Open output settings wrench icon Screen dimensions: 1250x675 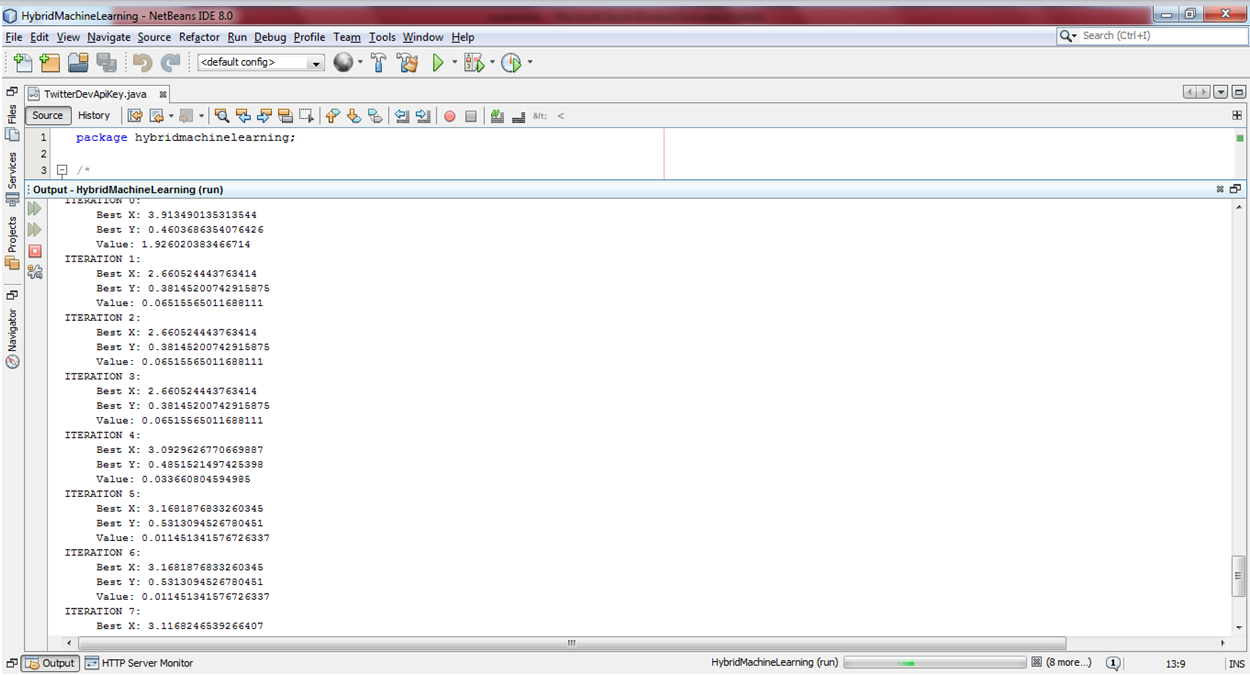[x=35, y=271]
